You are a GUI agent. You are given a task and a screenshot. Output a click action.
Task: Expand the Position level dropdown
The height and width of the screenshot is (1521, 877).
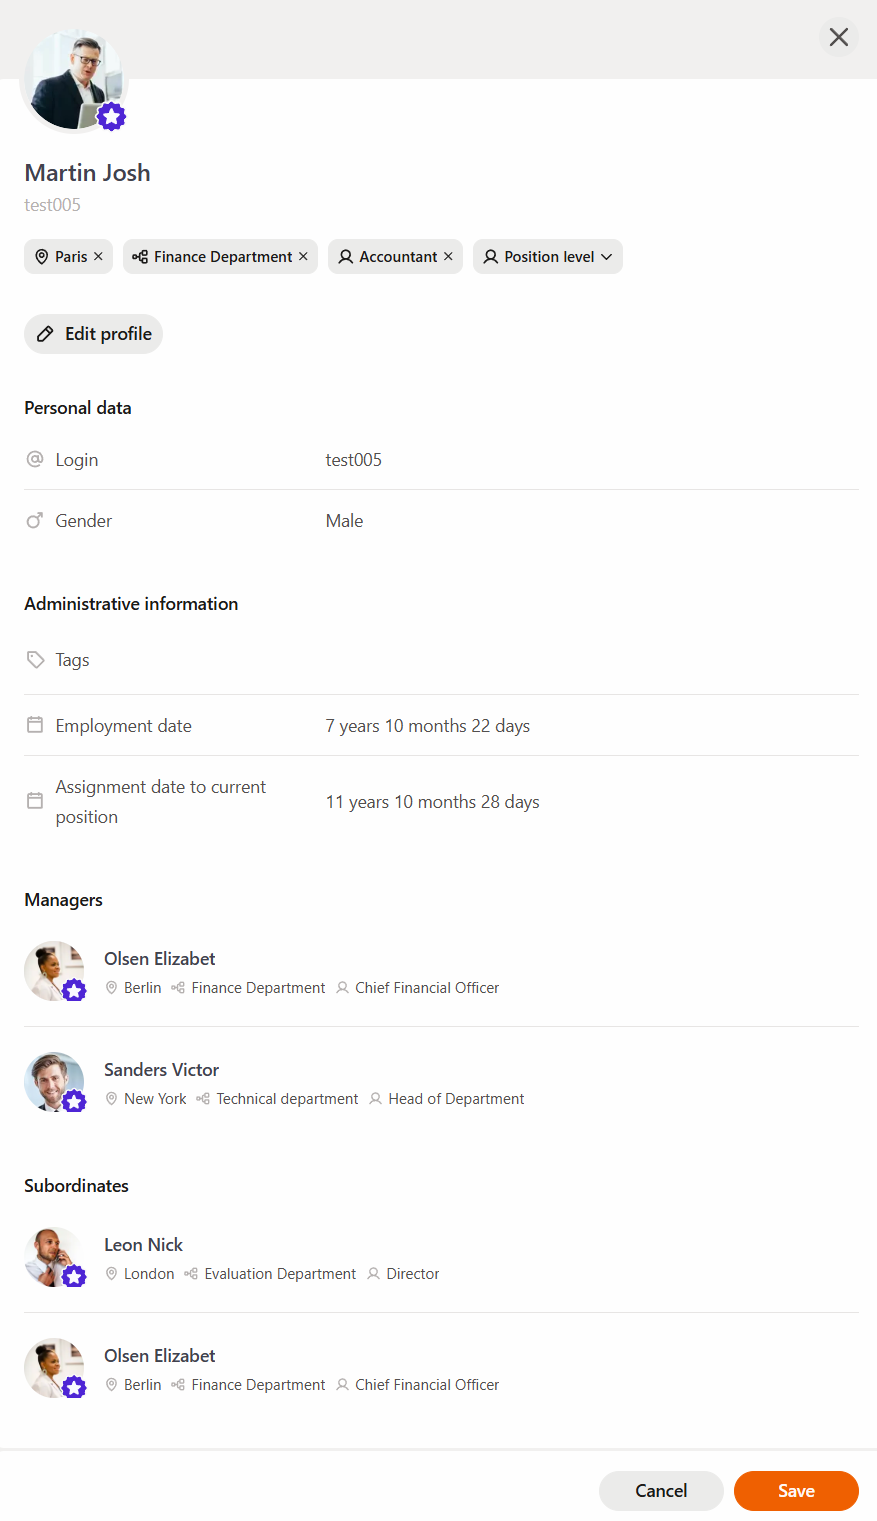(548, 257)
